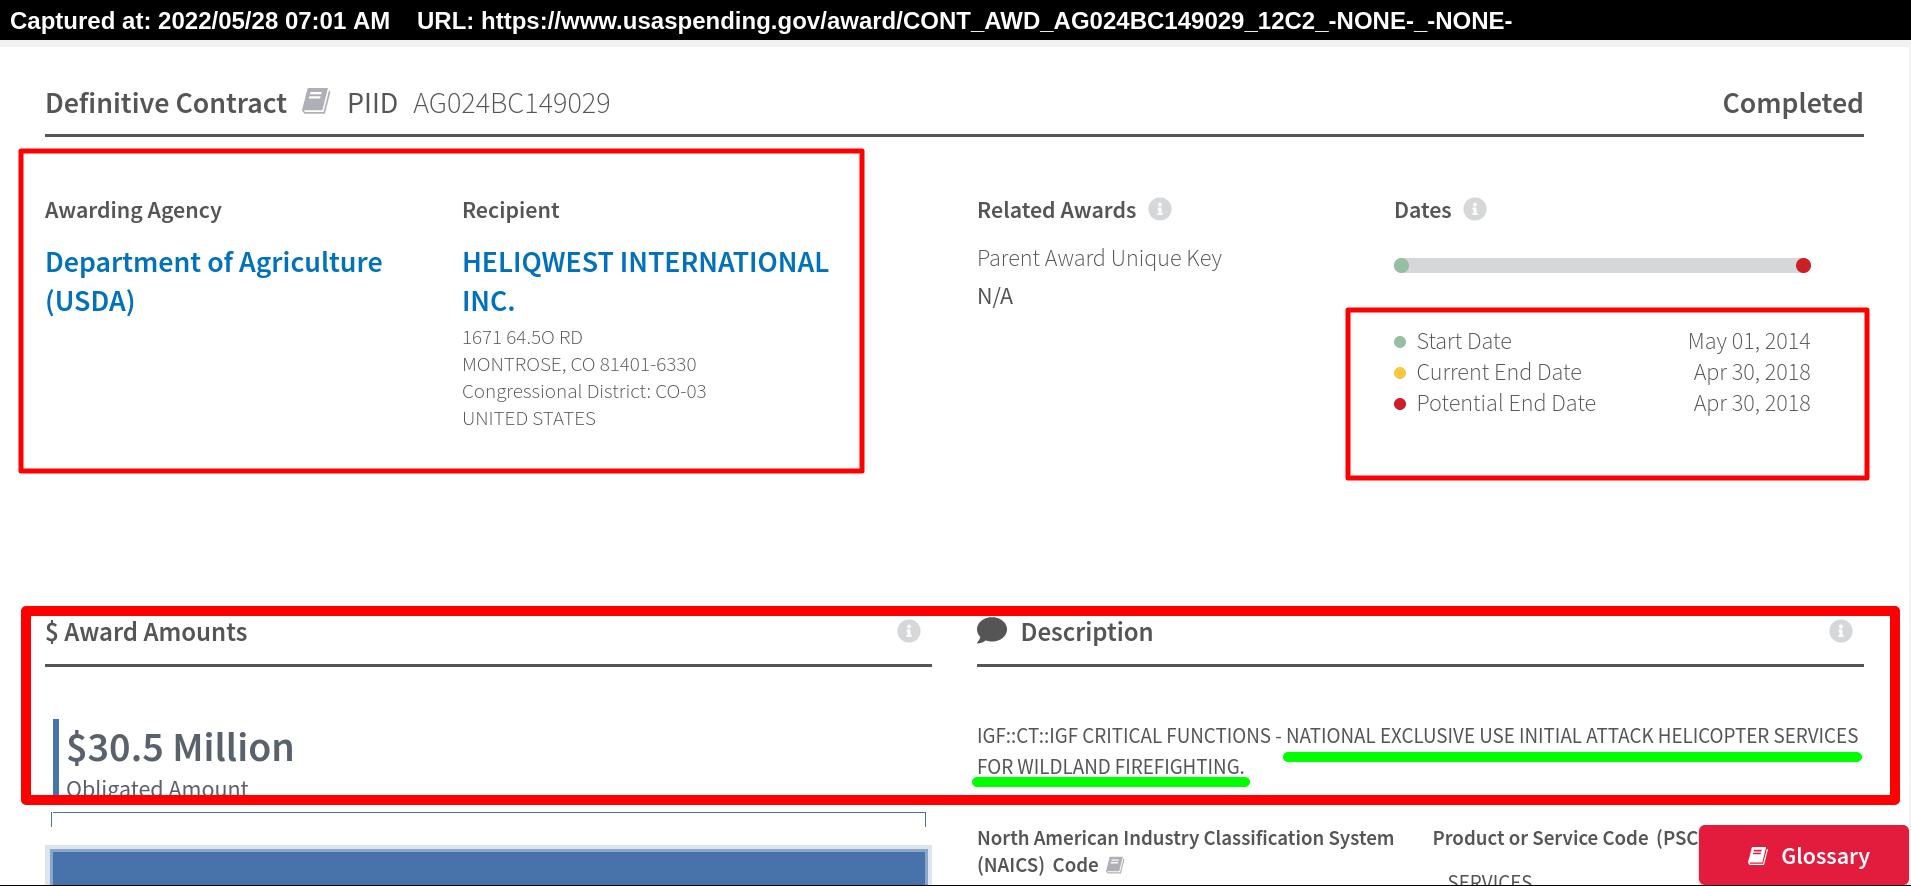Click recipient address MONTROSE, CO 81401-6330
Screen dimensions: 1911x886
579,365
